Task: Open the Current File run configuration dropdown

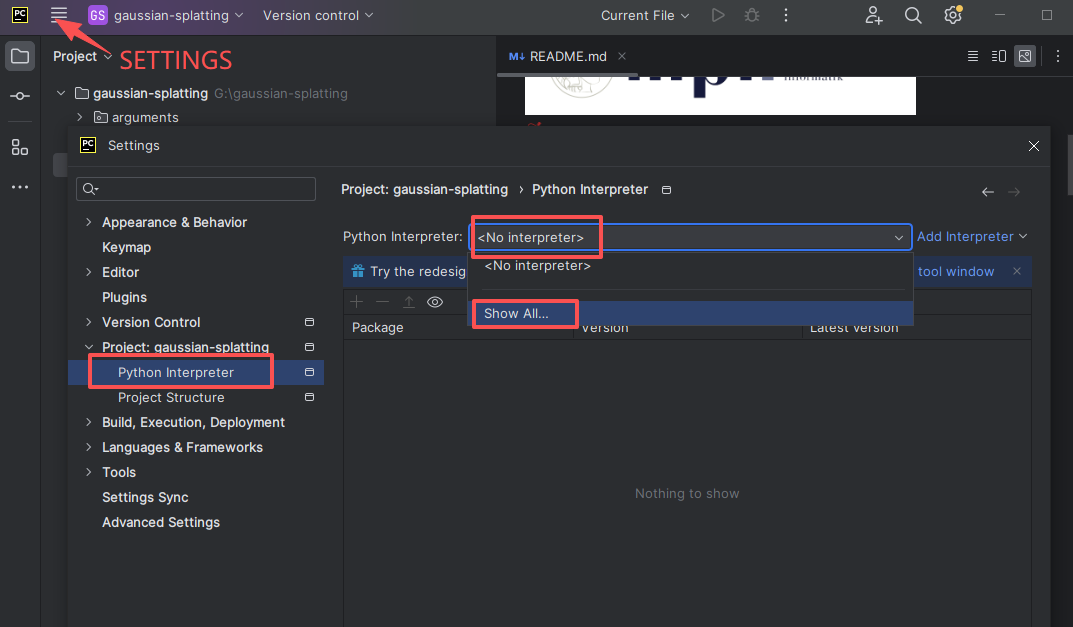Action: pyautogui.click(x=645, y=15)
